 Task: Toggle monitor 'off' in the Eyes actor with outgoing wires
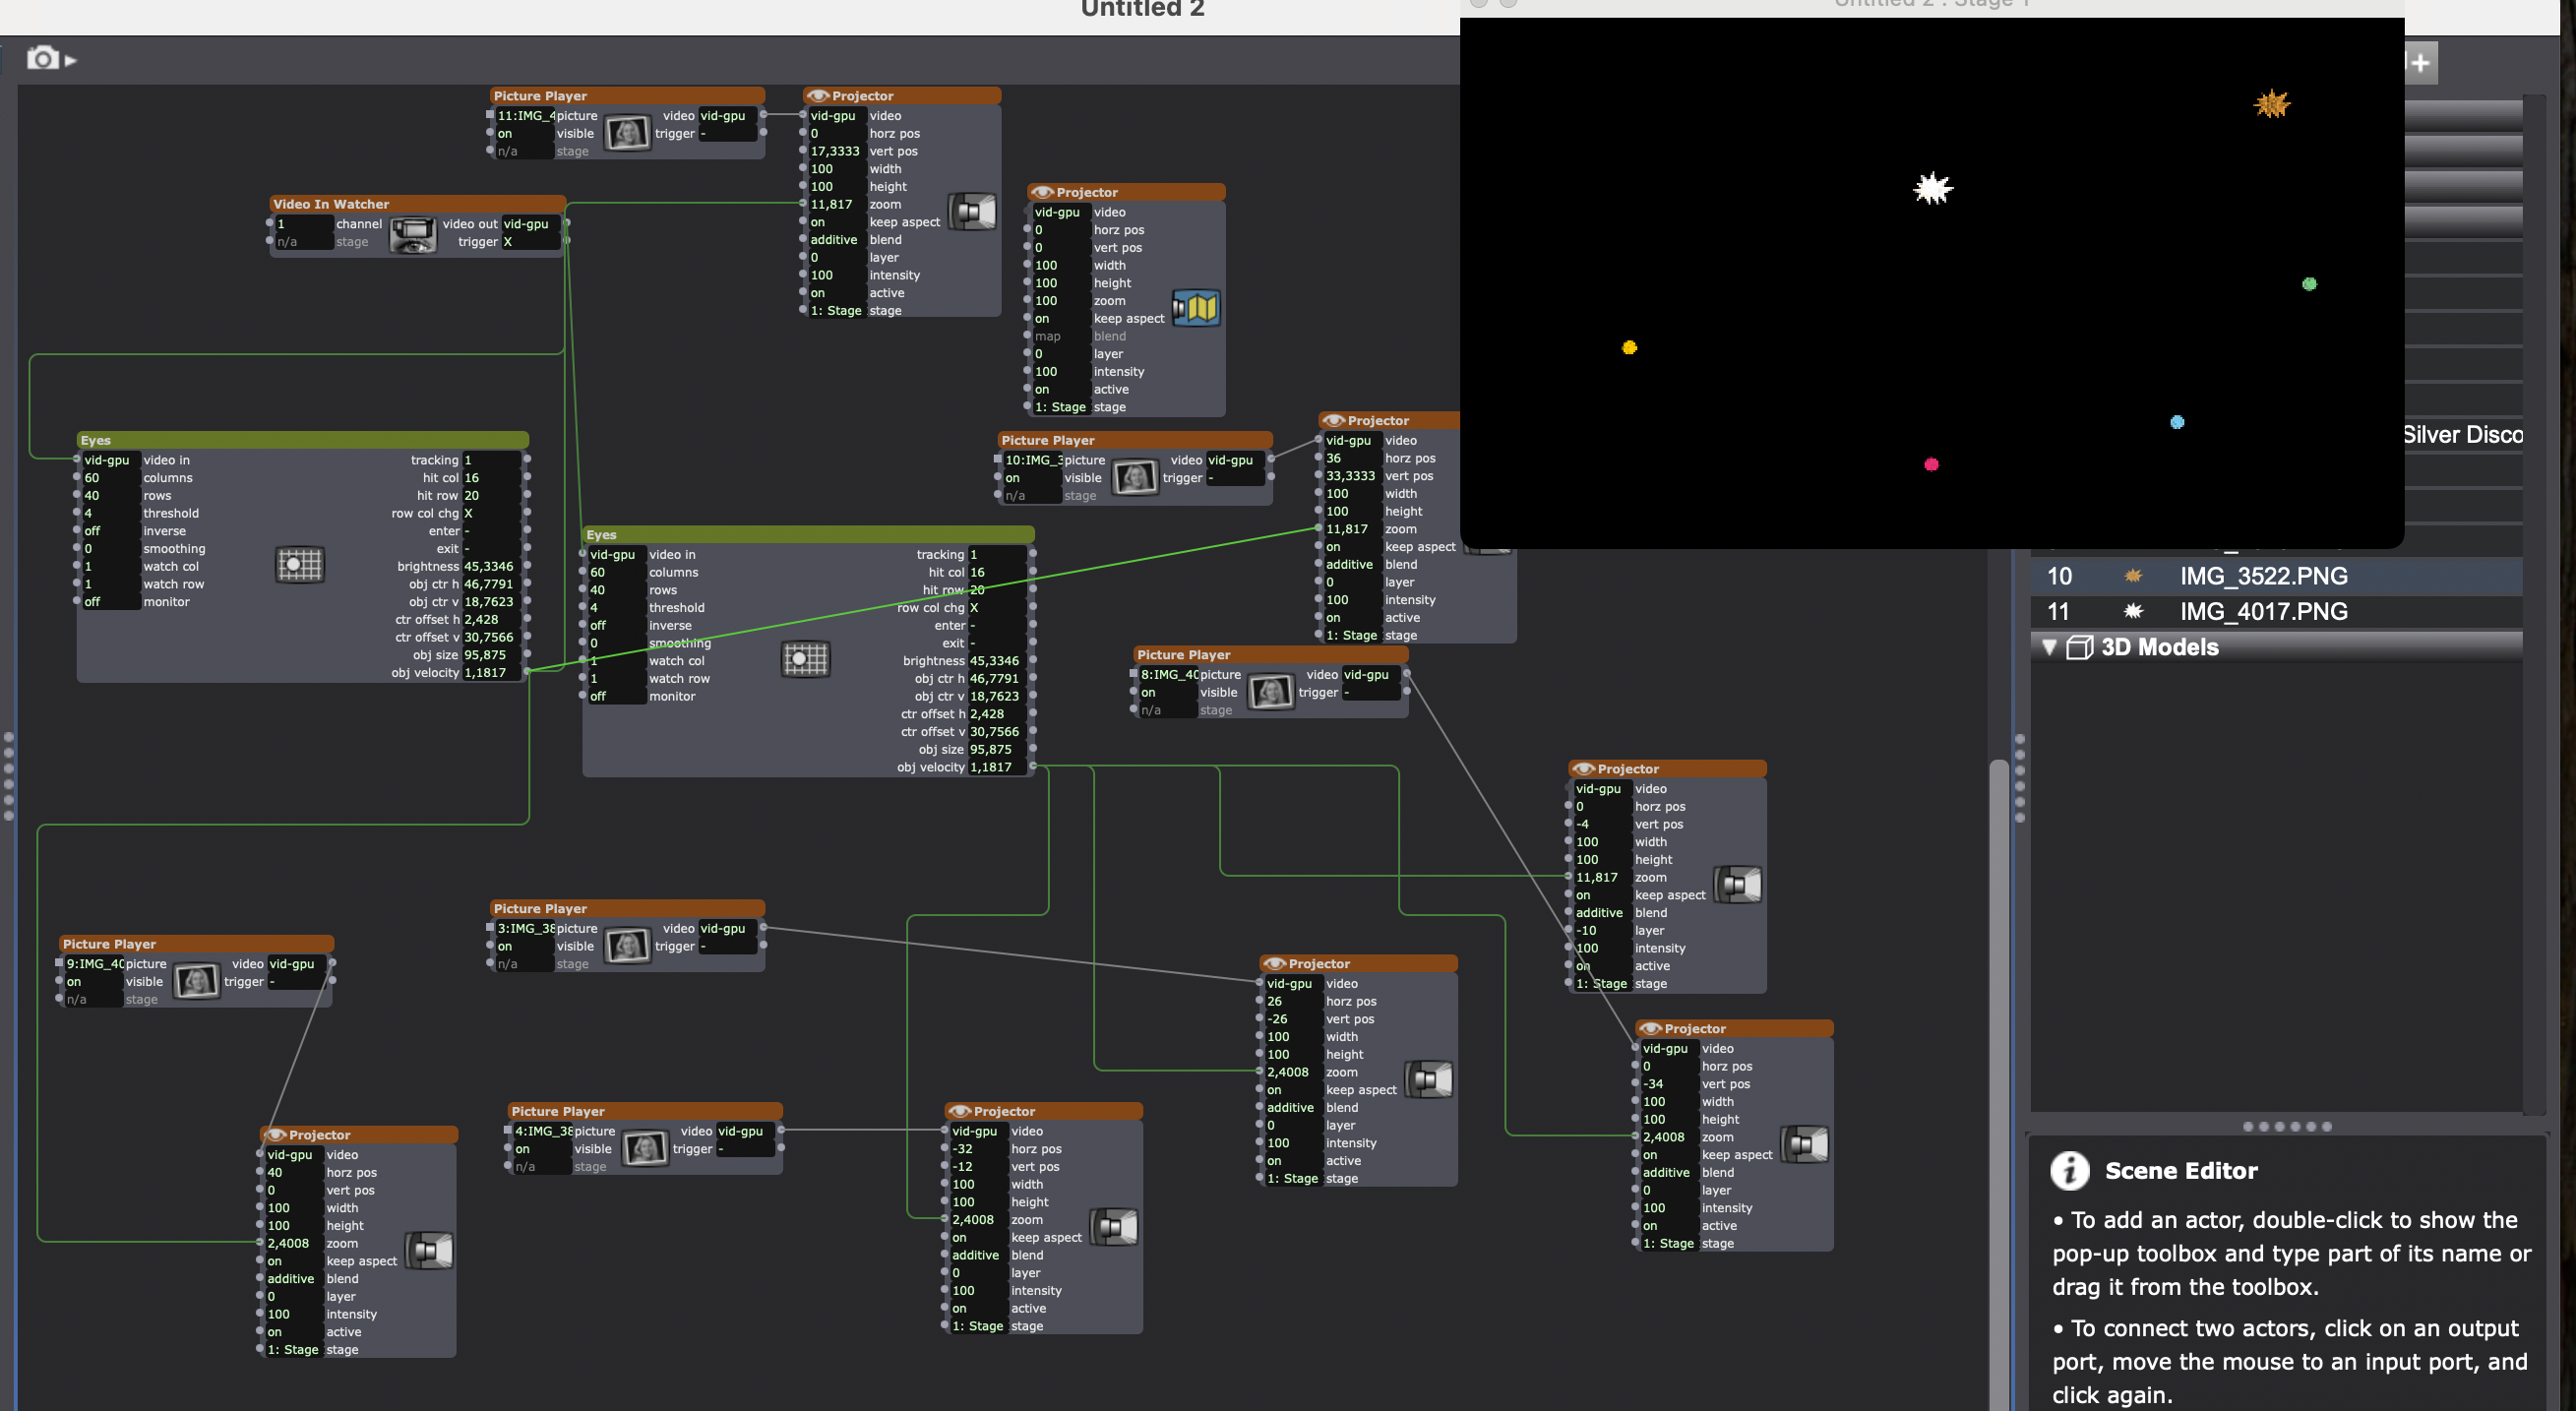coord(616,696)
